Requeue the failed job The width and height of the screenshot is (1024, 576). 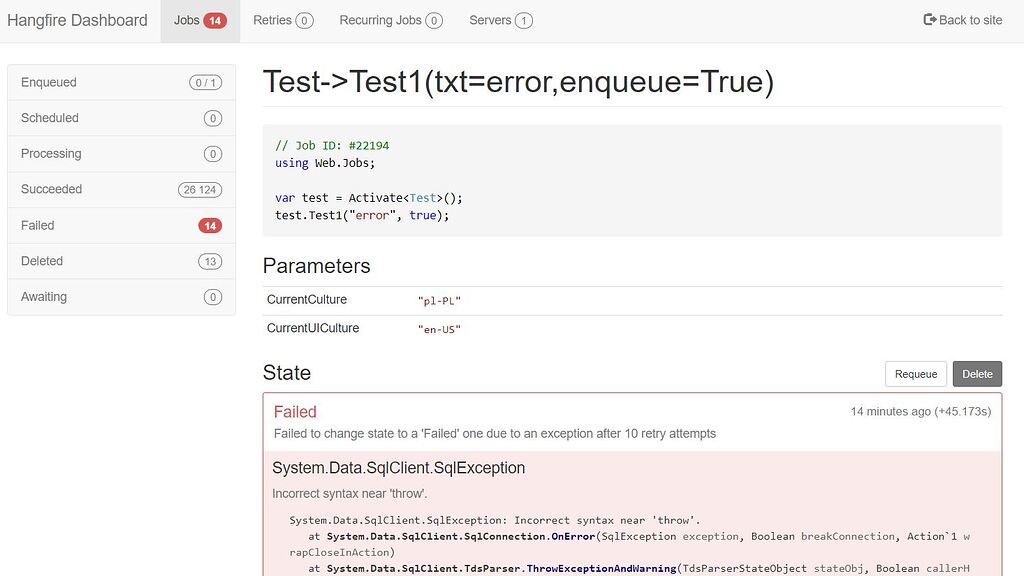(916, 374)
